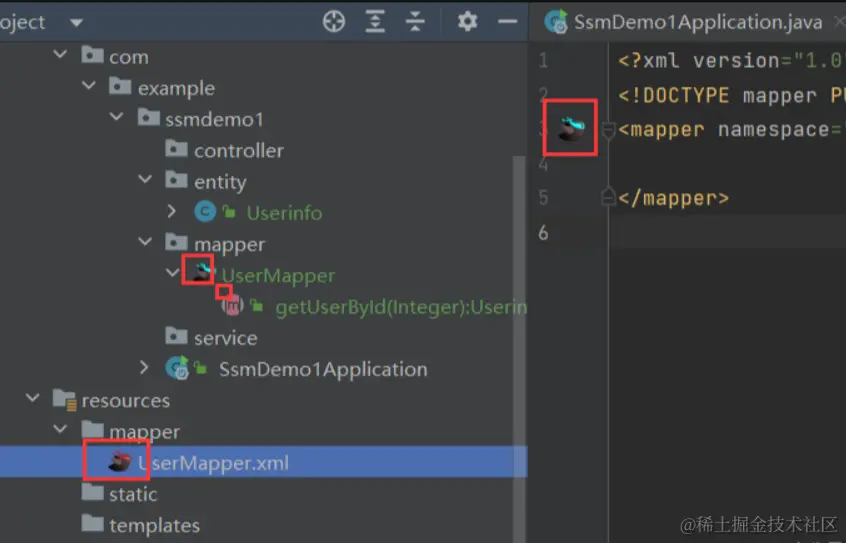This screenshot has width=846, height=543.
Task: Click the </mapper> closing tag text
Action: click(x=673, y=198)
